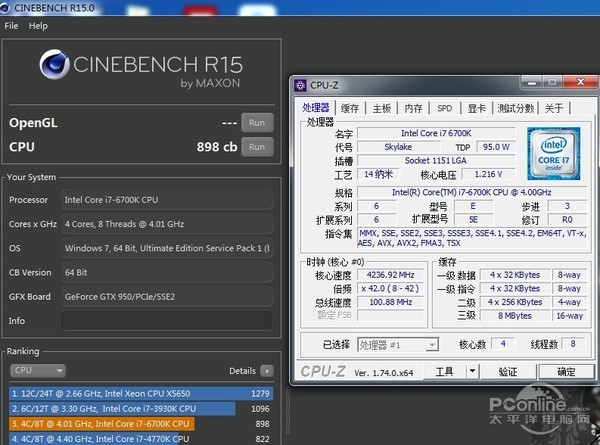
Task: Click the Processor field in Your System
Action: pos(167,200)
